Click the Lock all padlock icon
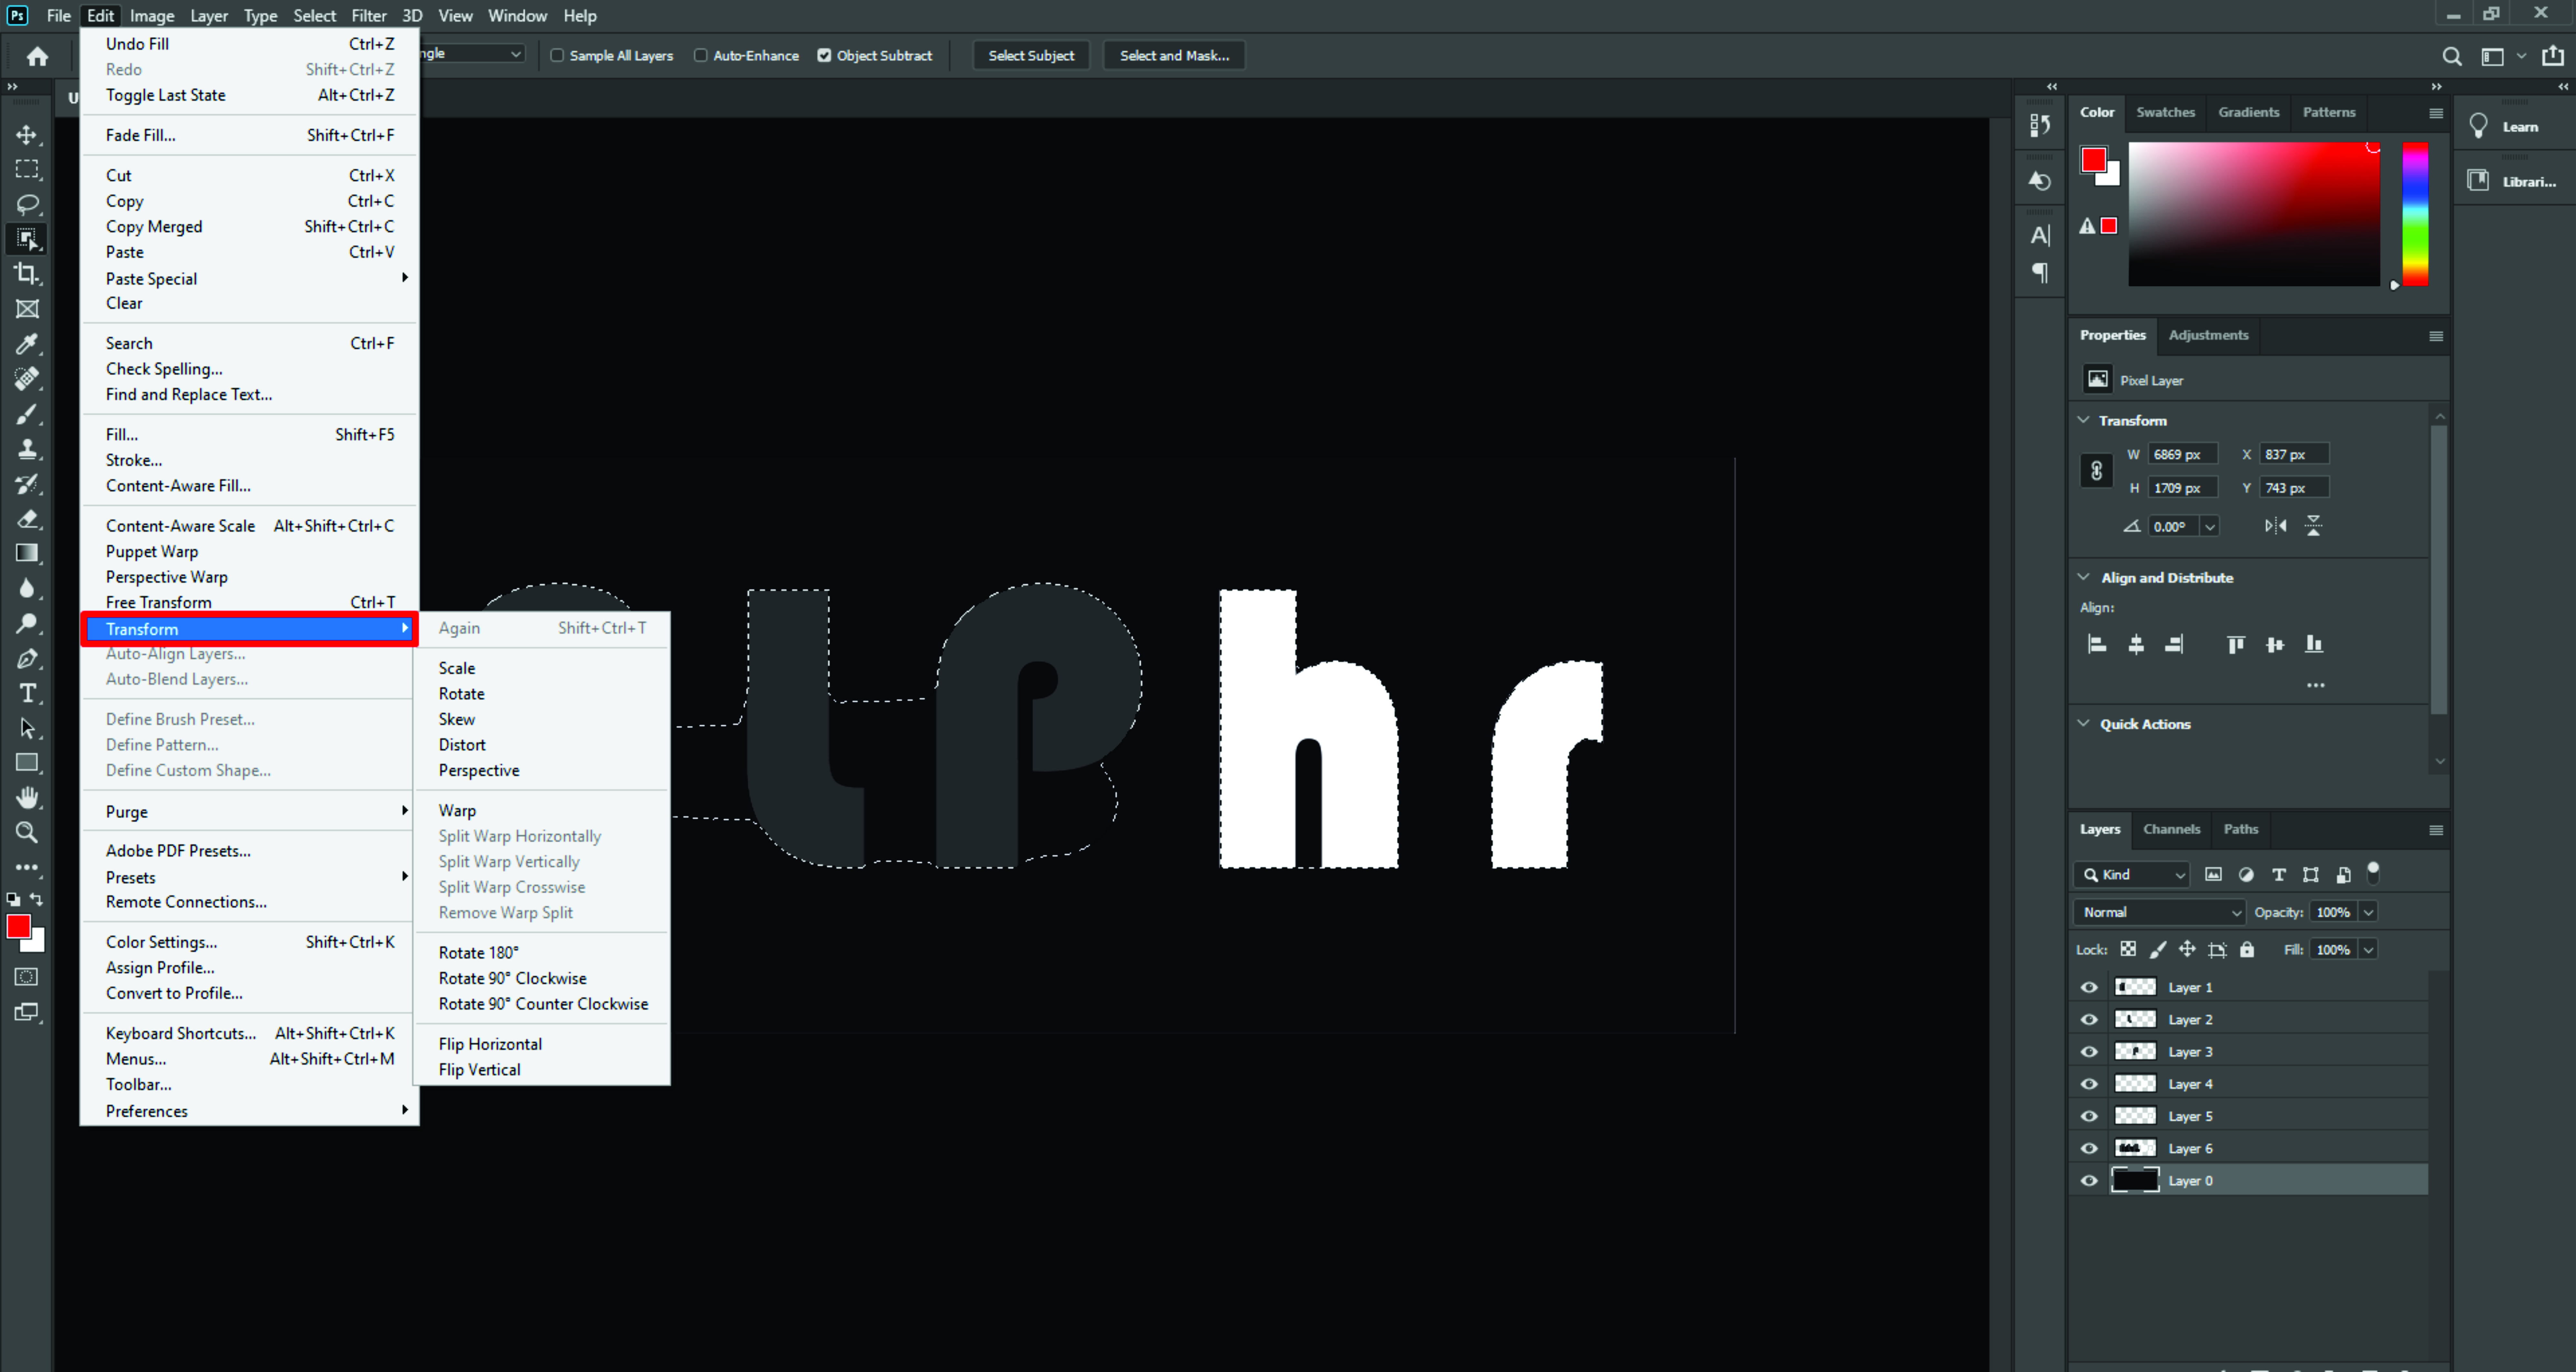Image resolution: width=2576 pixels, height=1372 pixels. tap(2247, 950)
